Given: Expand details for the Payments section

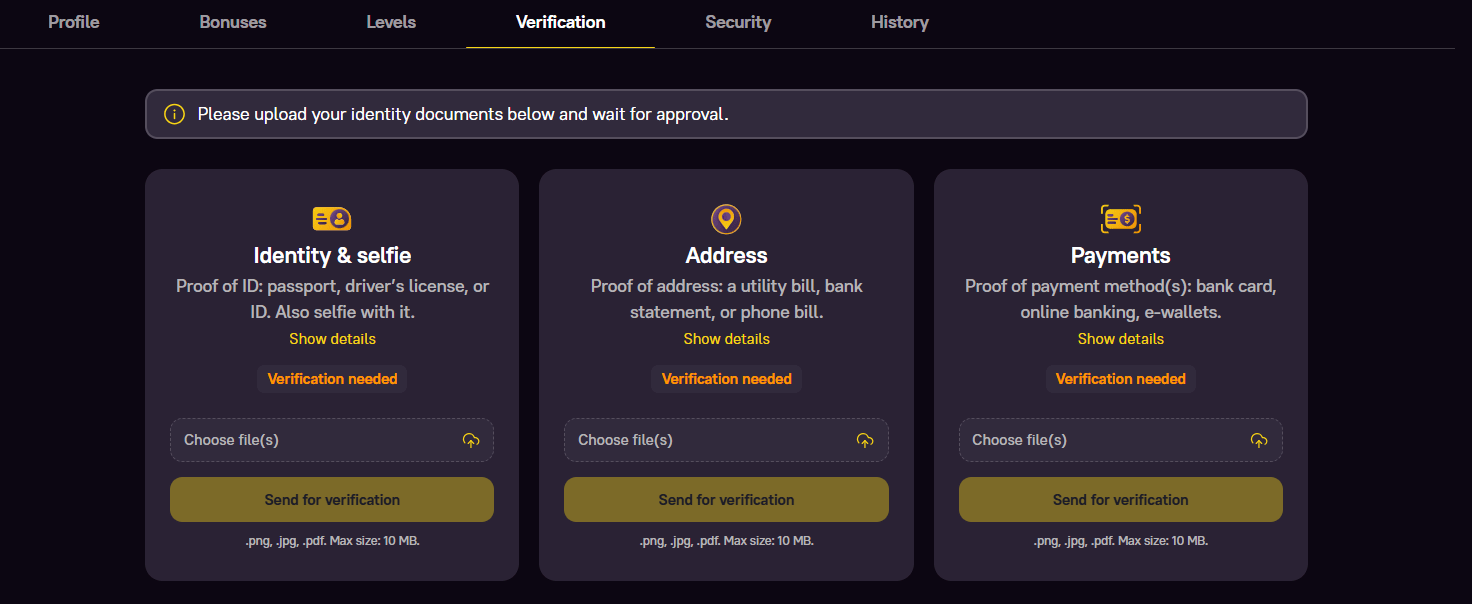Looking at the screenshot, I should 1120,338.
